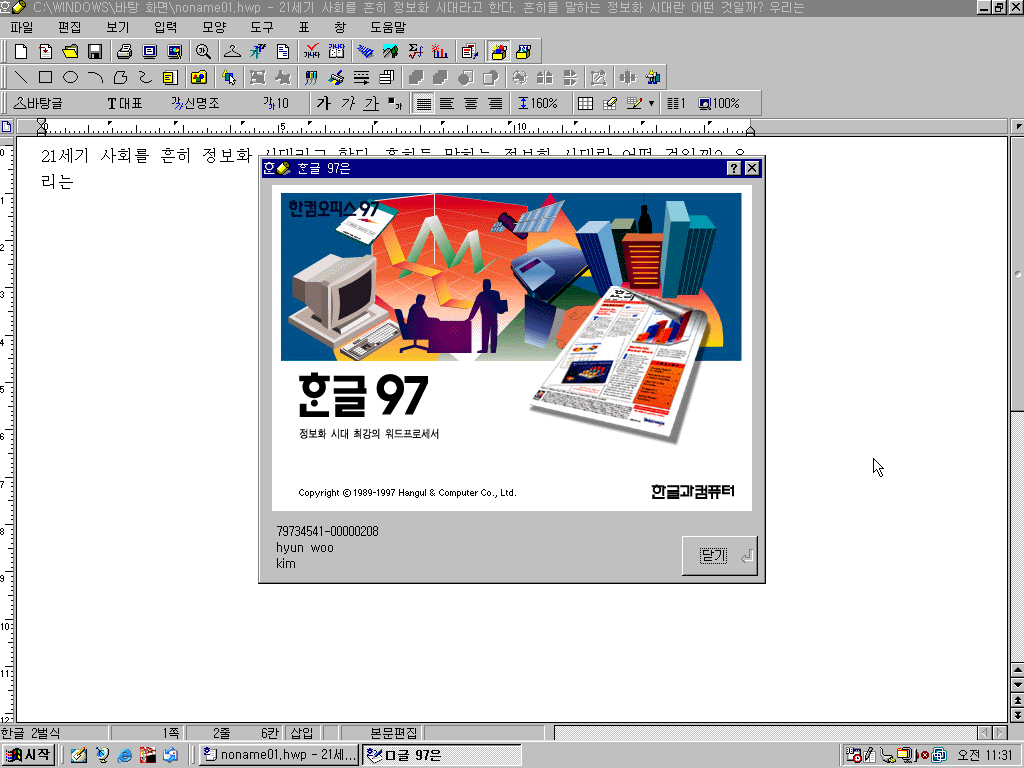Open the 모양 menu
Screen dimensions: 1024x768
coord(214,27)
